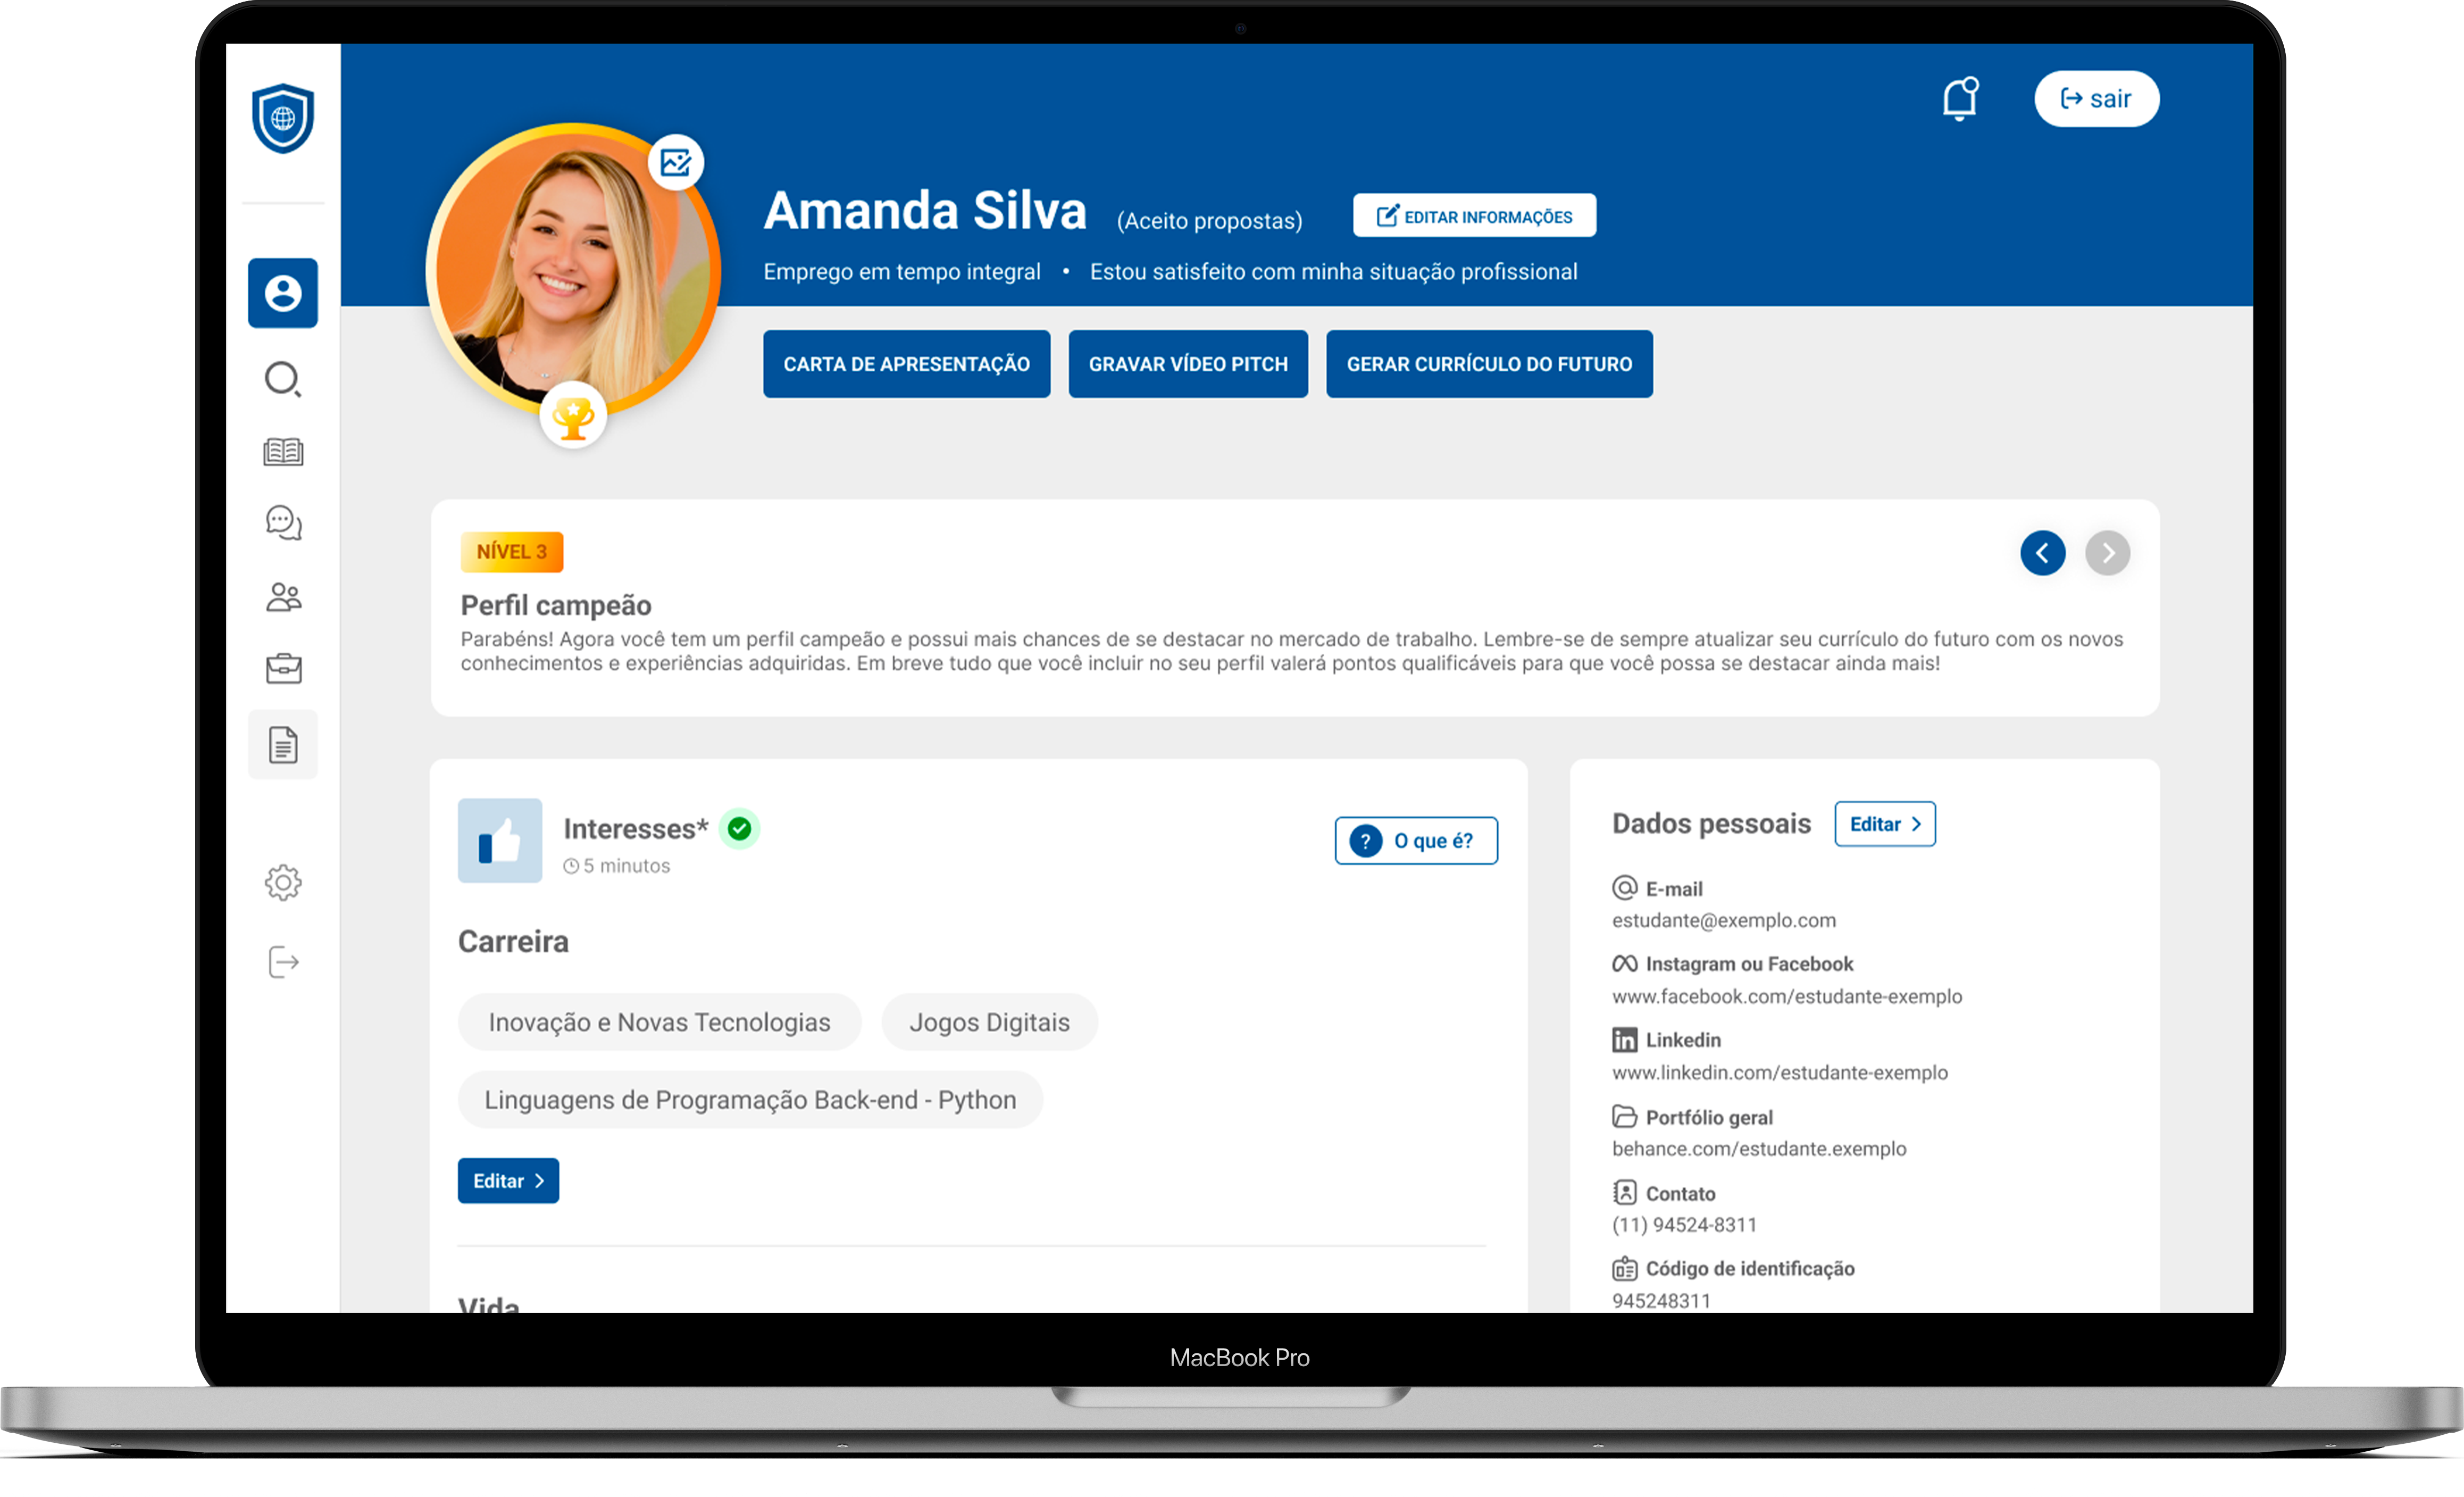2464x1497 pixels.
Task: Change profile photo via image edit icon
Action: tap(676, 162)
